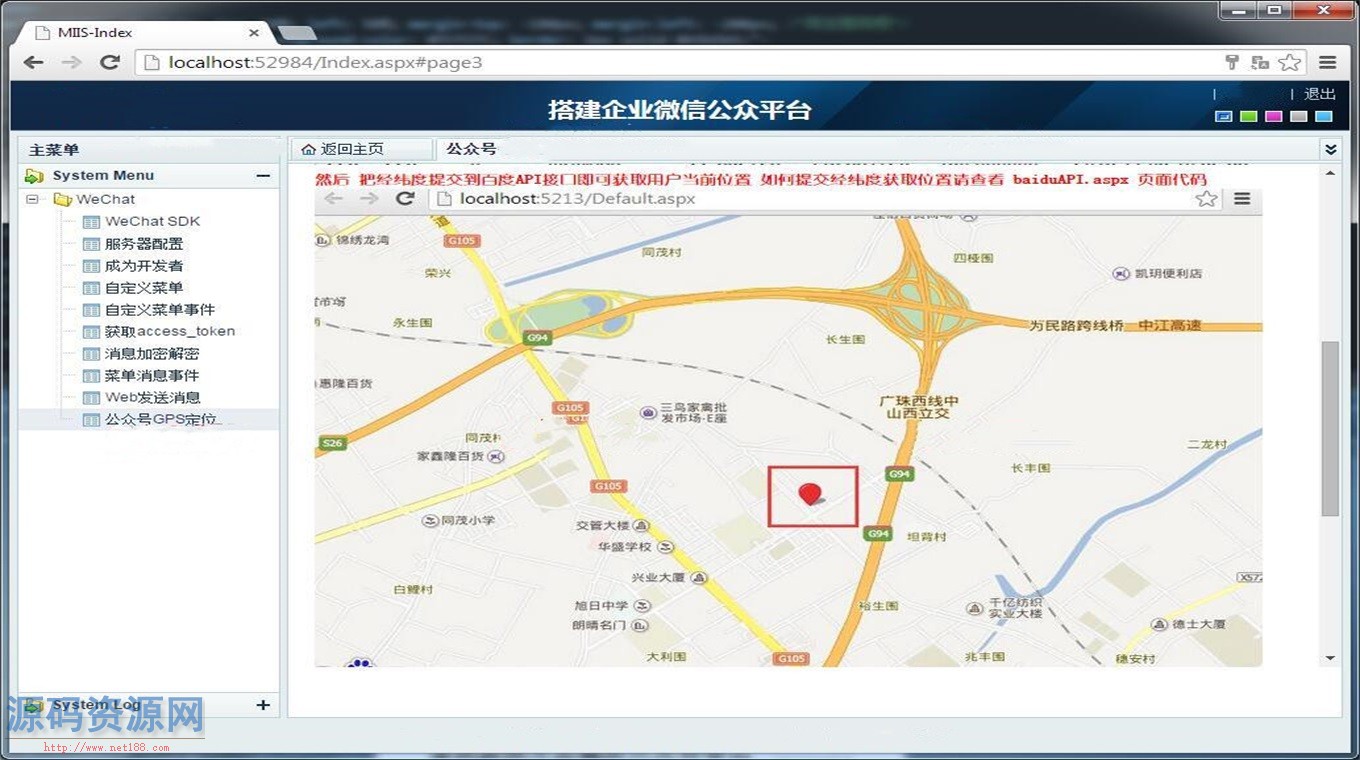Viewport: 1360px width, 760px height.
Task: Pick the dark blue theme swatch
Action: [x=1223, y=116]
